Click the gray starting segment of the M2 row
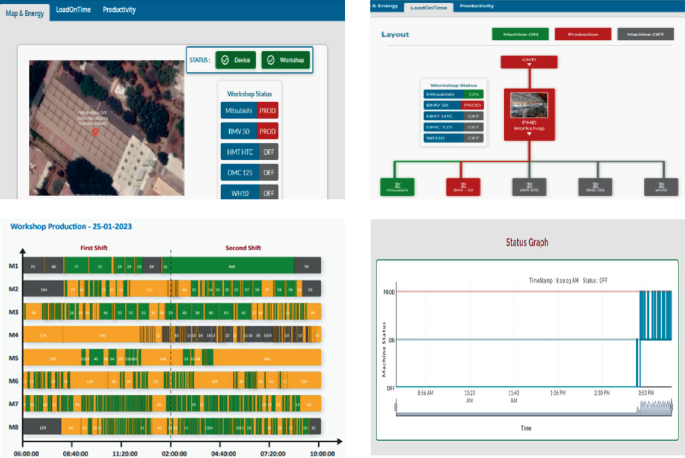685x458 pixels. click(43, 289)
